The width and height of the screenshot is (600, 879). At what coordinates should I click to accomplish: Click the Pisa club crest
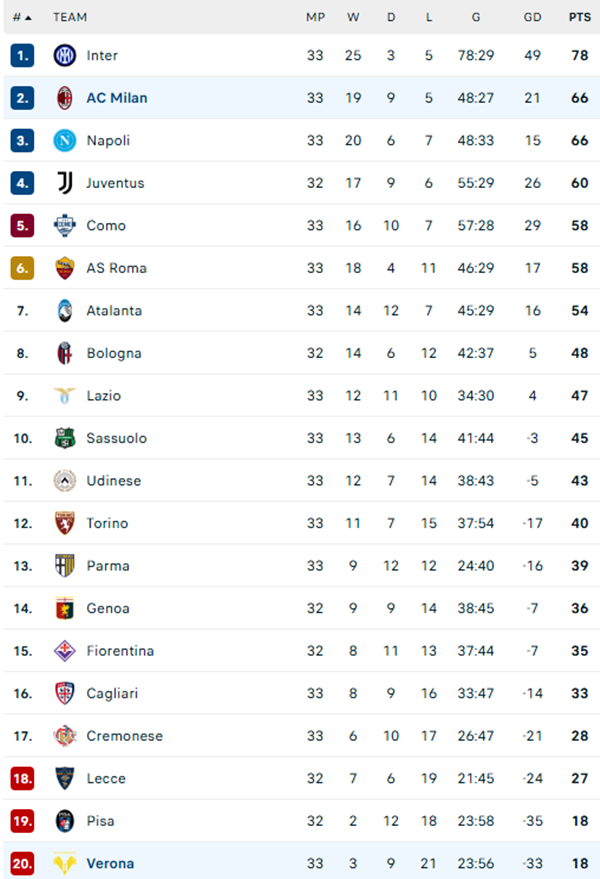coord(64,820)
